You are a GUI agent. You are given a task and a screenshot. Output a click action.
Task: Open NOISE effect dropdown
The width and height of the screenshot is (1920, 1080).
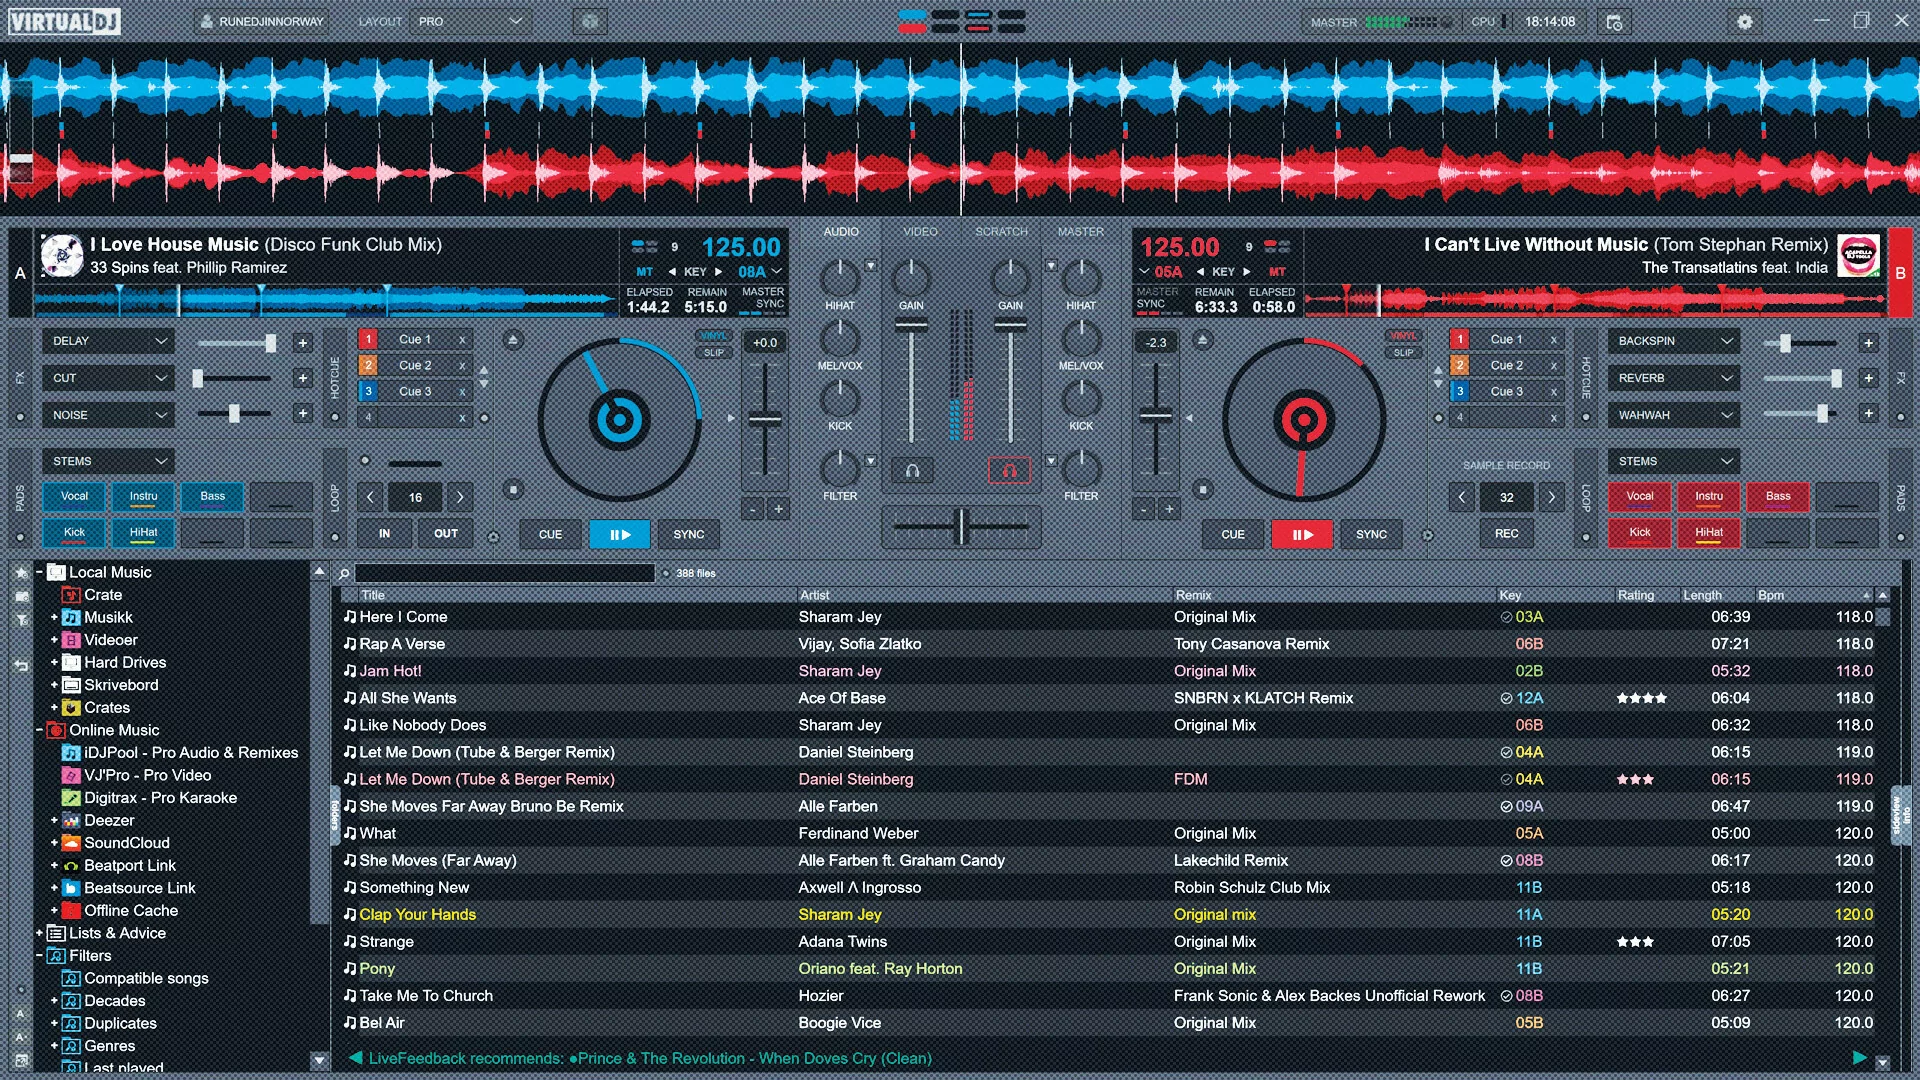click(x=108, y=415)
